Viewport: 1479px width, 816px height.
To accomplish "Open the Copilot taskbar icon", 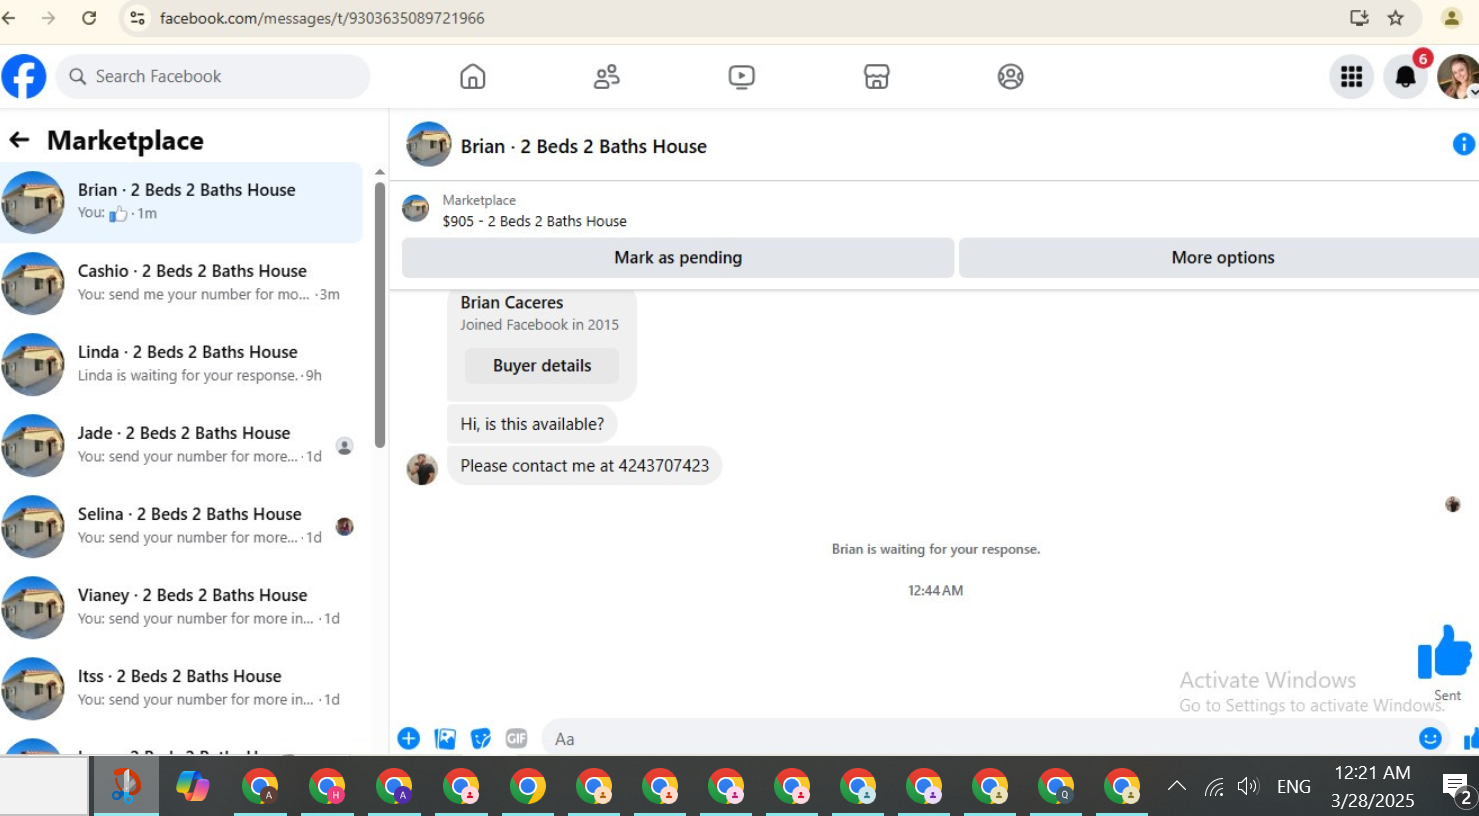I will [x=193, y=786].
